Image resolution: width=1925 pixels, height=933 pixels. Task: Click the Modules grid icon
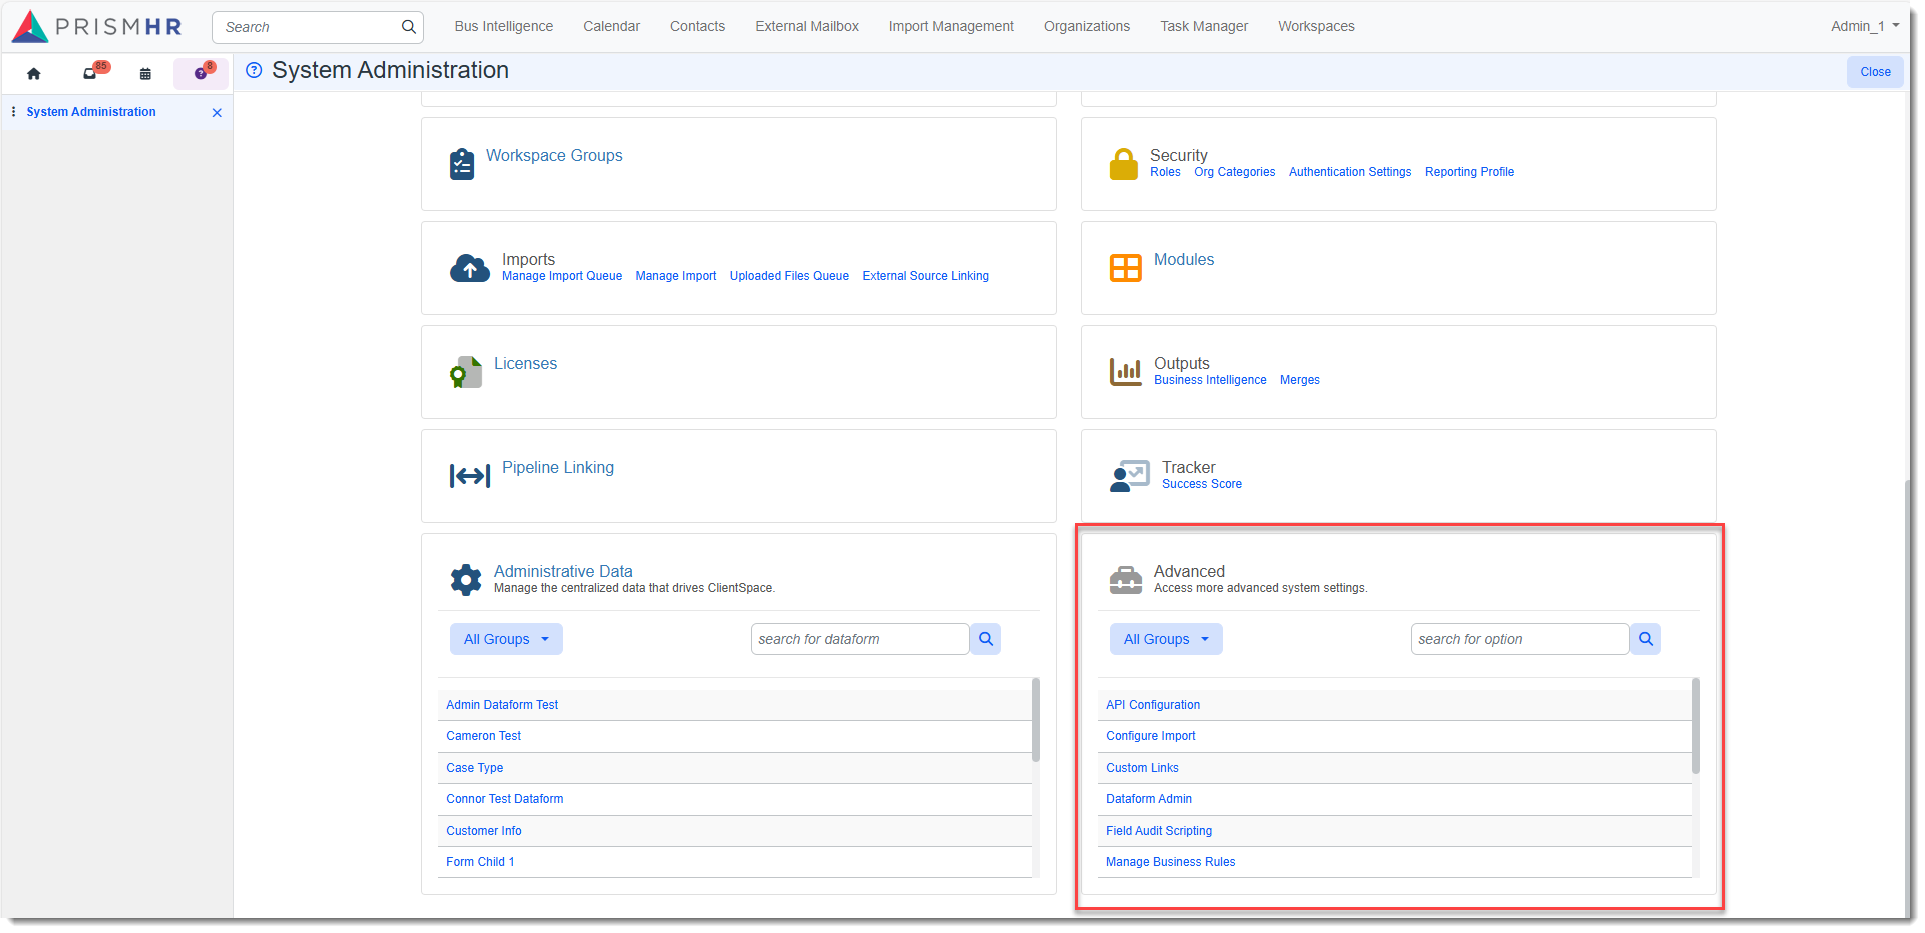point(1125,268)
